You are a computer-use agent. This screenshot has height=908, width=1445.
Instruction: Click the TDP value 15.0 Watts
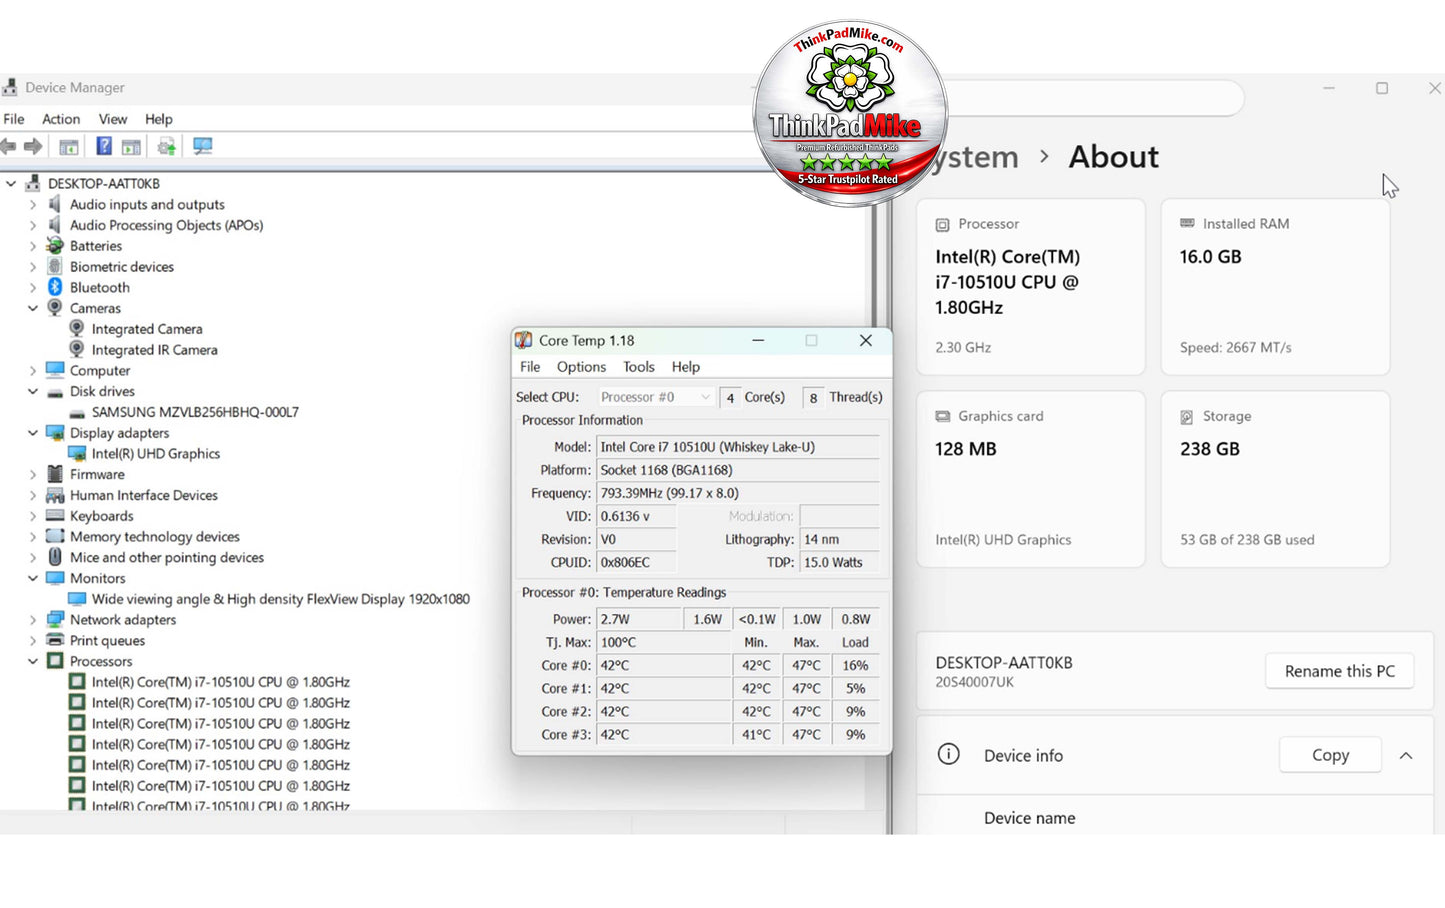coord(840,562)
